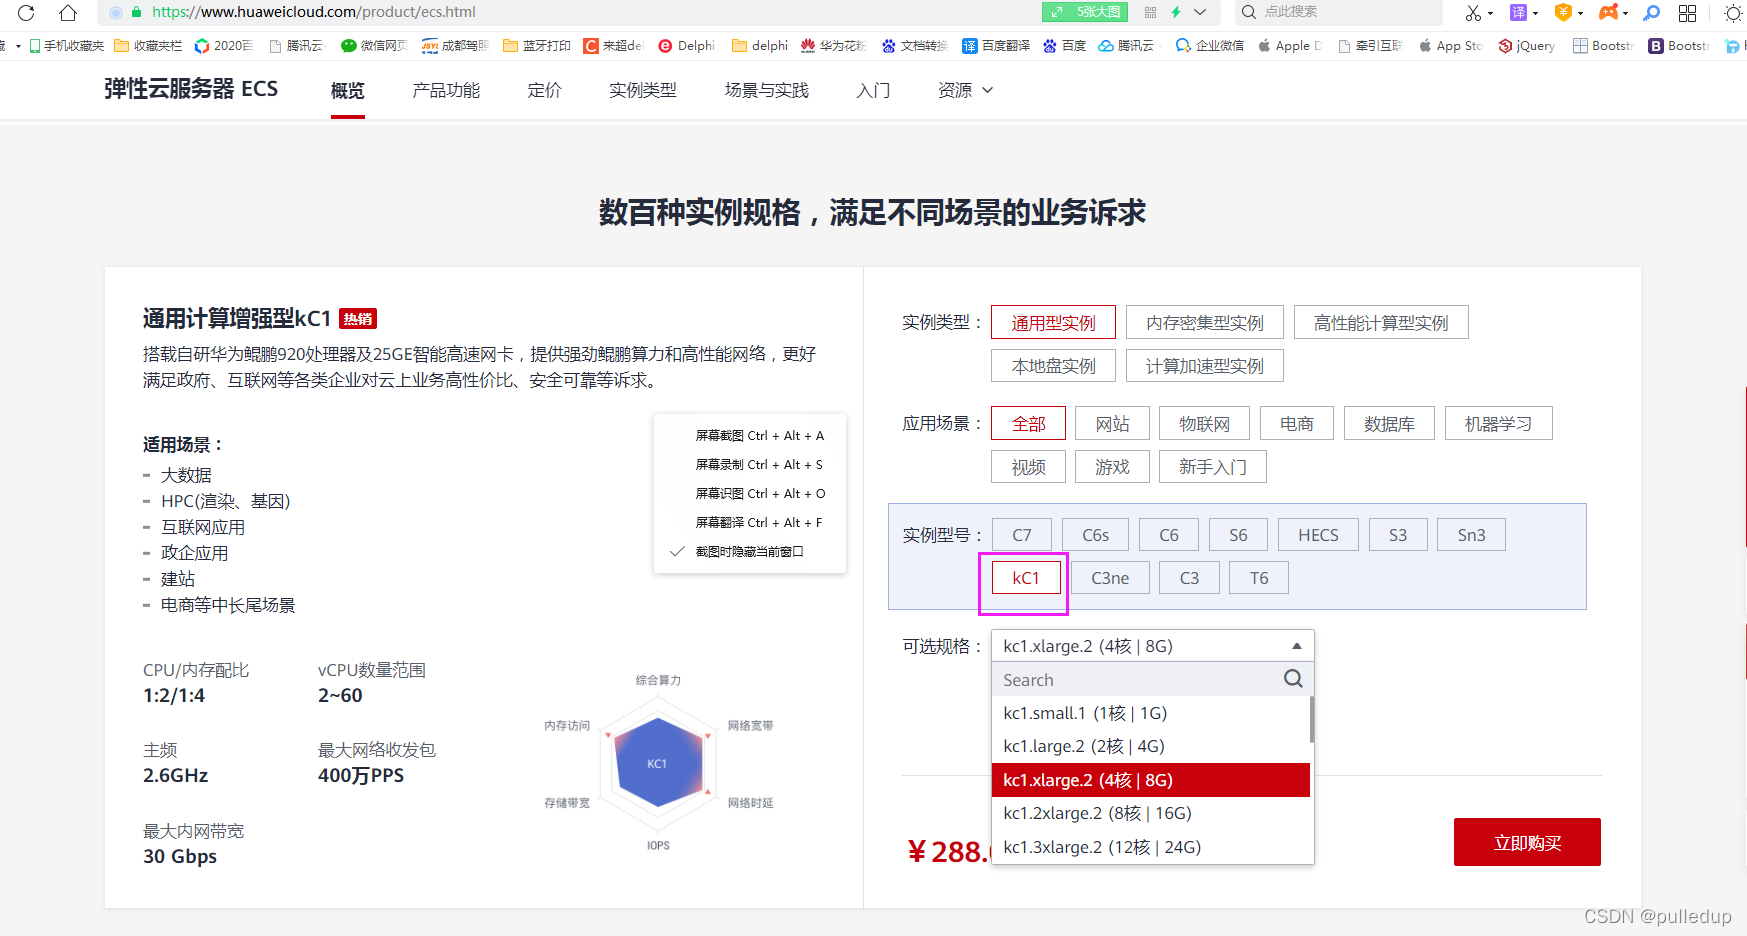This screenshot has width=1747, height=936.
Task: Expand the 资源 navigation dropdown
Action: 966,90
